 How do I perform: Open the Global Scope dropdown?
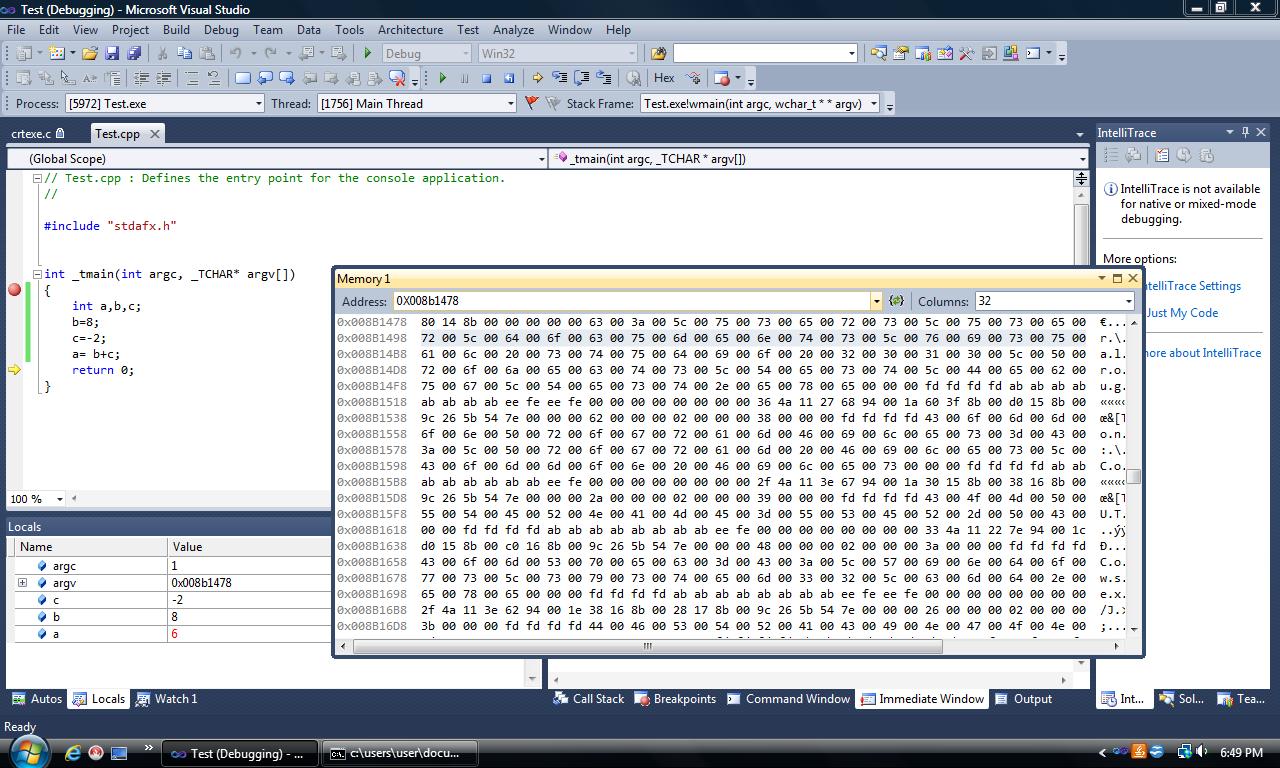(x=277, y=158)
